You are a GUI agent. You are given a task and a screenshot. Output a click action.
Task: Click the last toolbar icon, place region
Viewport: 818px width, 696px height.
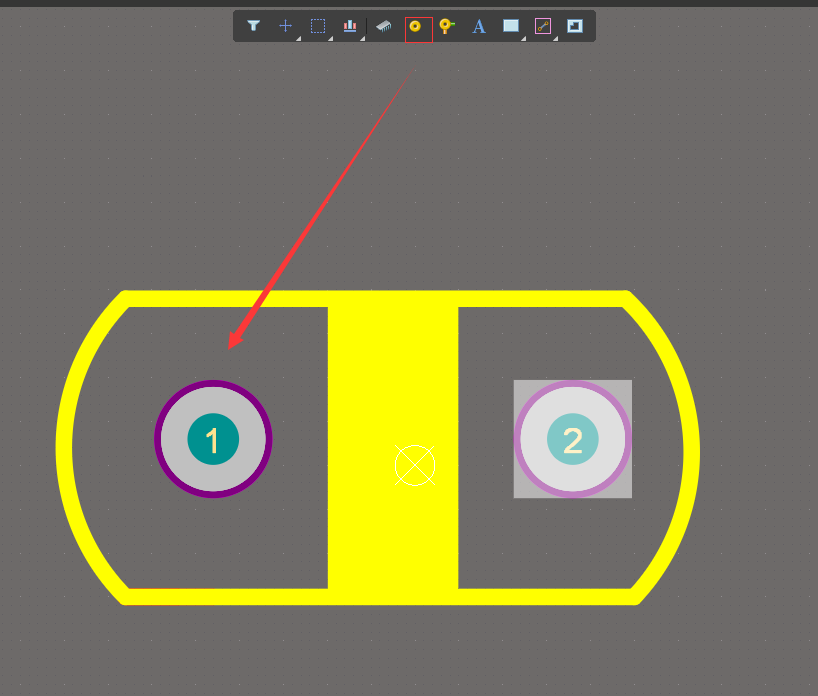pos(575,26)
